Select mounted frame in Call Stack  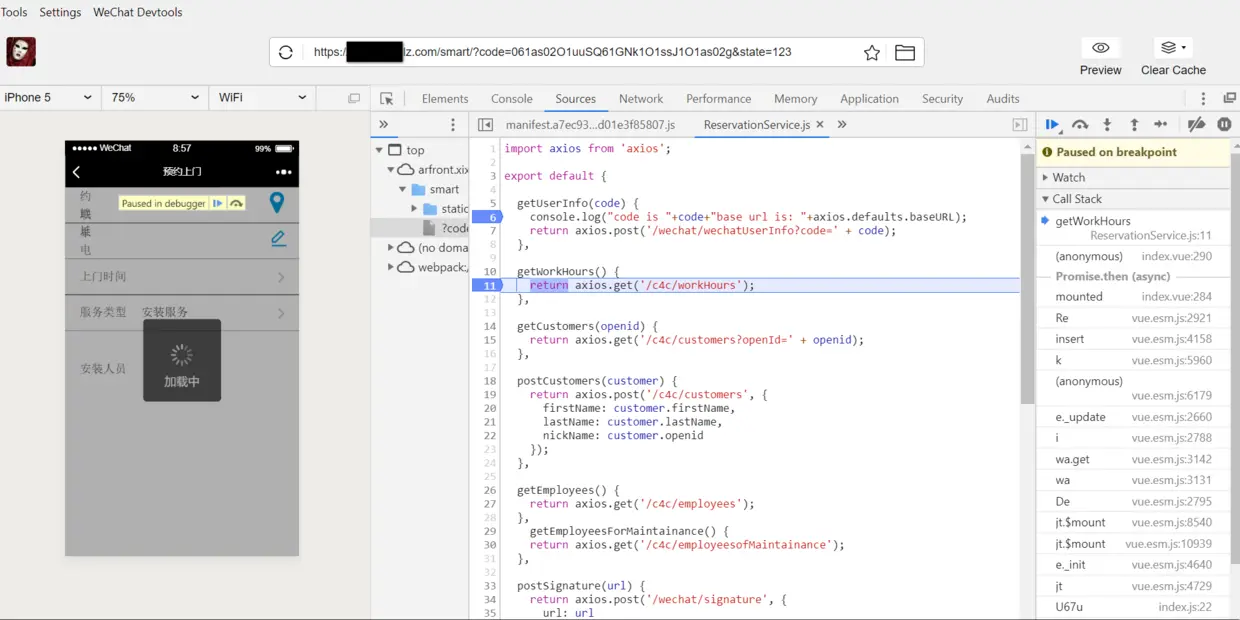pos(1079,297)
